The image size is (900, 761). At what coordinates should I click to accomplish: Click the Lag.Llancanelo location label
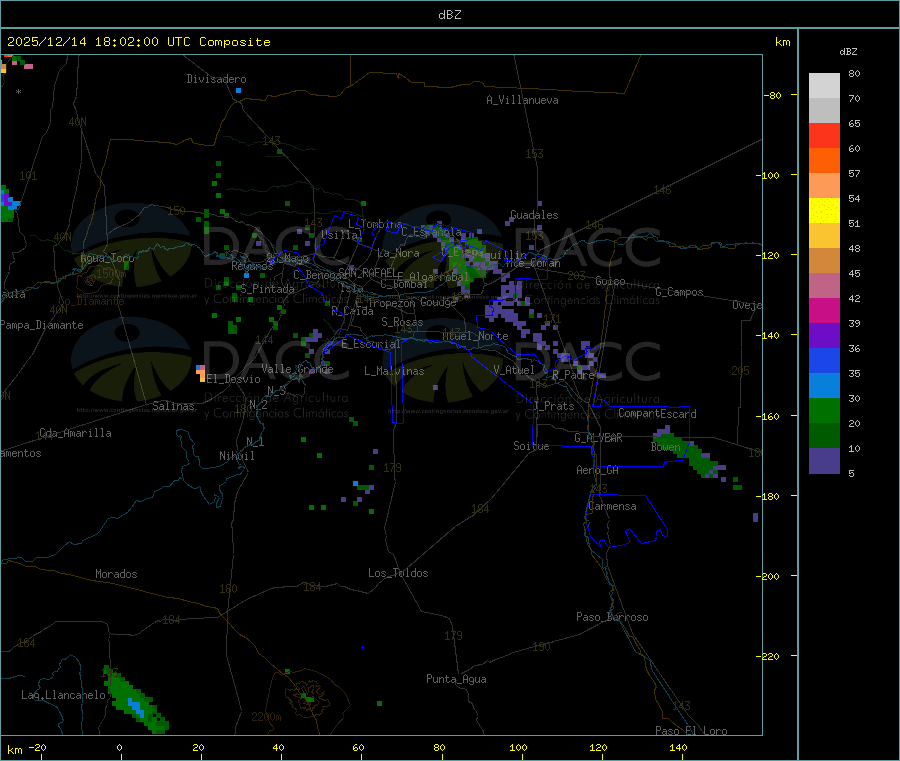point(63,695)
